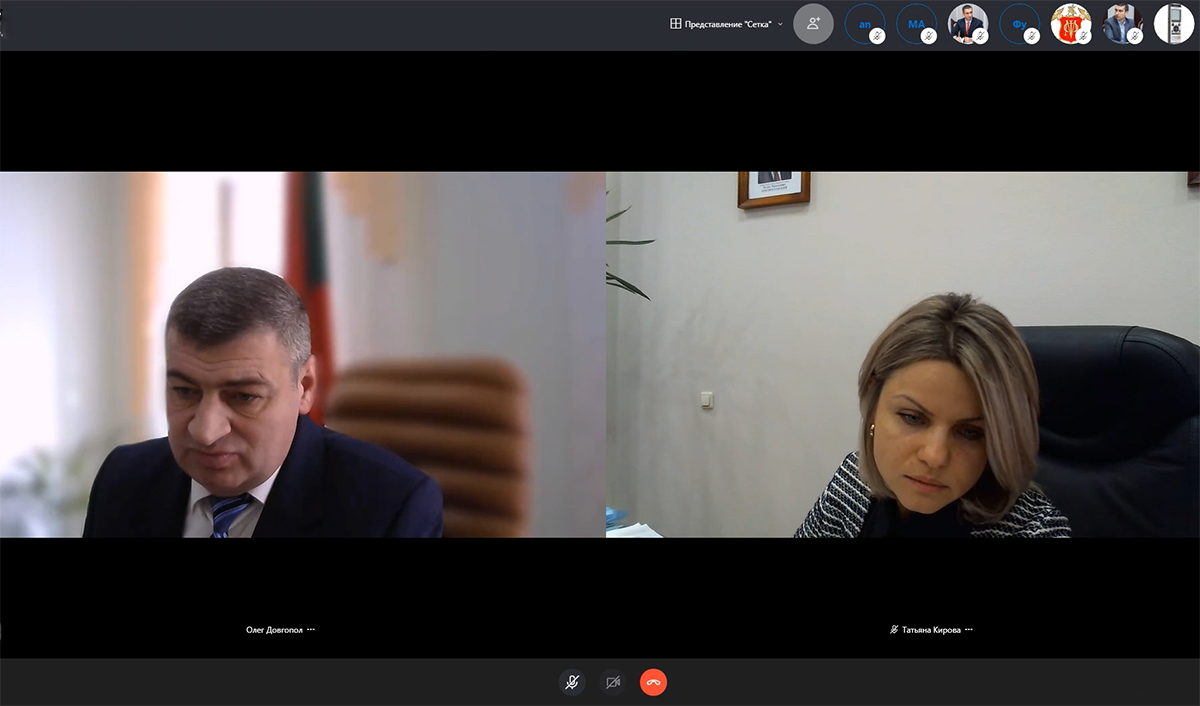The image size is (1200, 706).
Task: Click the red coat of arms avatar
Action: 1070,23
